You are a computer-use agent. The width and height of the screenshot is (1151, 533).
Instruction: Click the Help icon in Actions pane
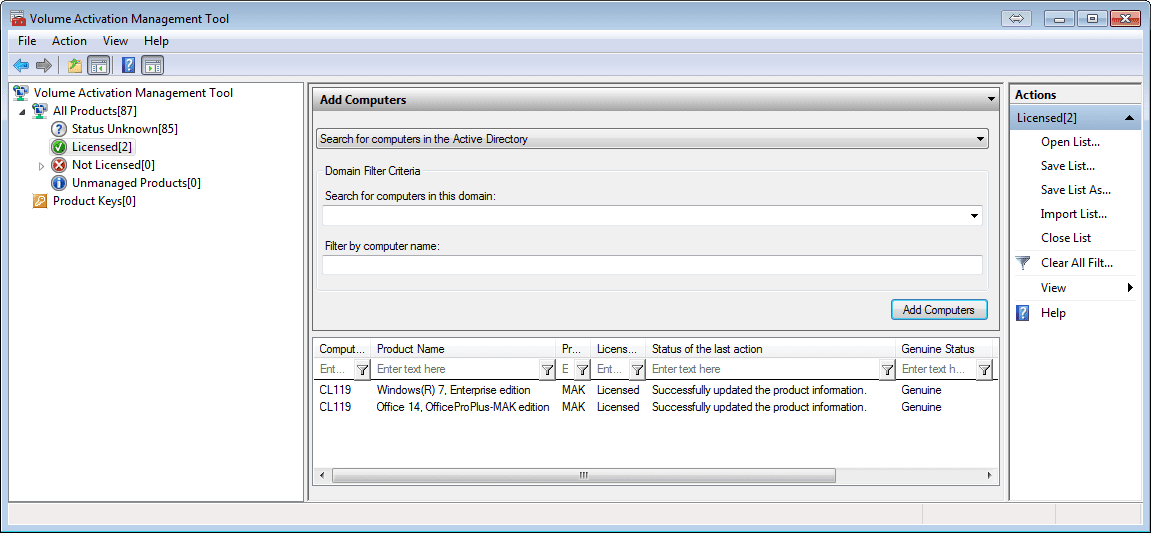pyautogui.click(x=1023, y=313)
